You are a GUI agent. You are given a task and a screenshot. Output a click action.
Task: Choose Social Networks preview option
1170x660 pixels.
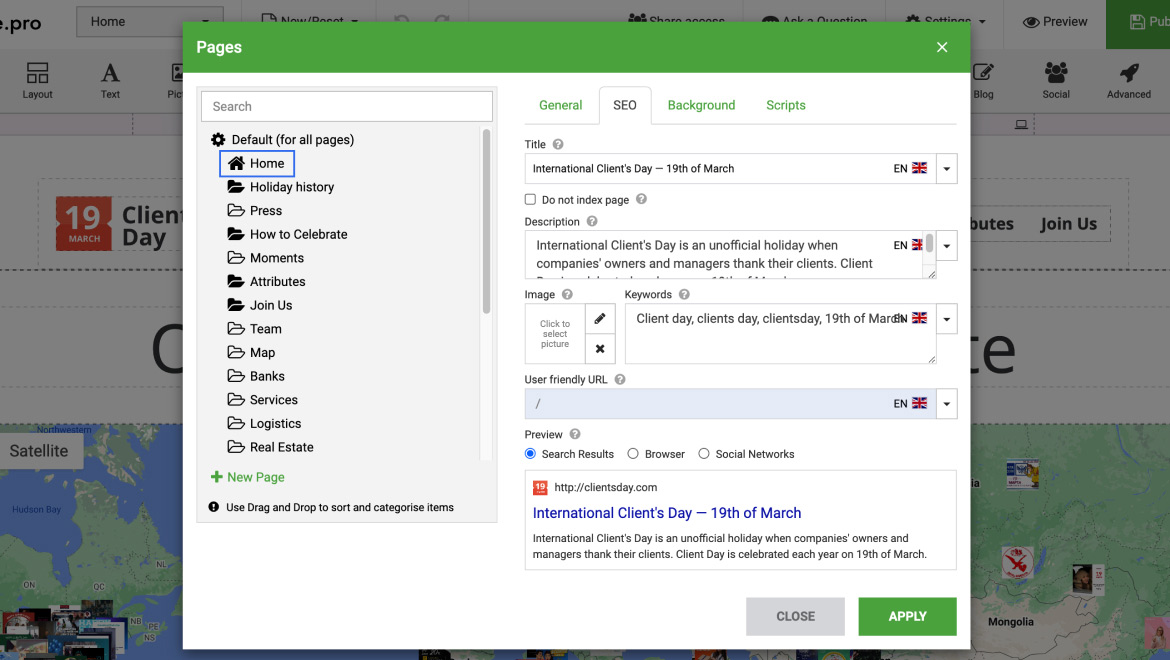click(704, 454)
